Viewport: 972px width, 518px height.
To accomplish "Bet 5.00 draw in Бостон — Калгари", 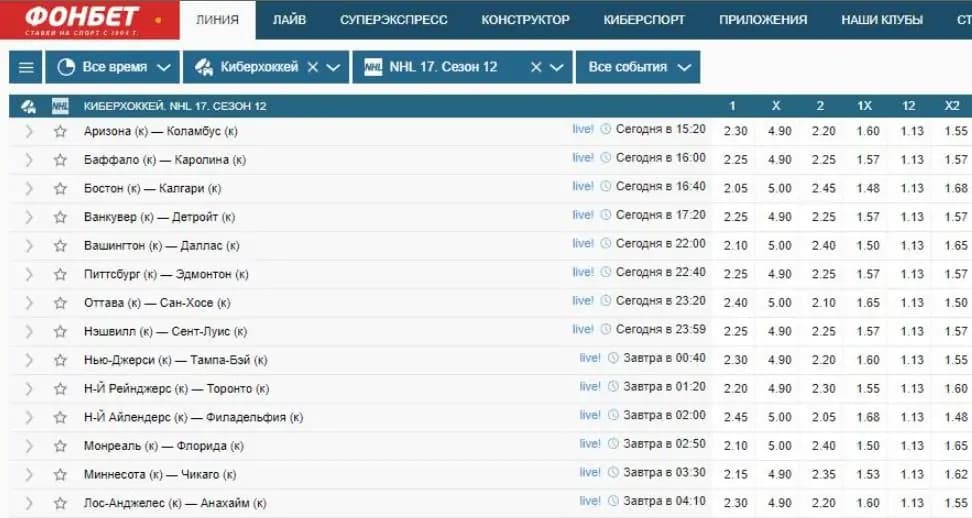I will tap(780, 188).
